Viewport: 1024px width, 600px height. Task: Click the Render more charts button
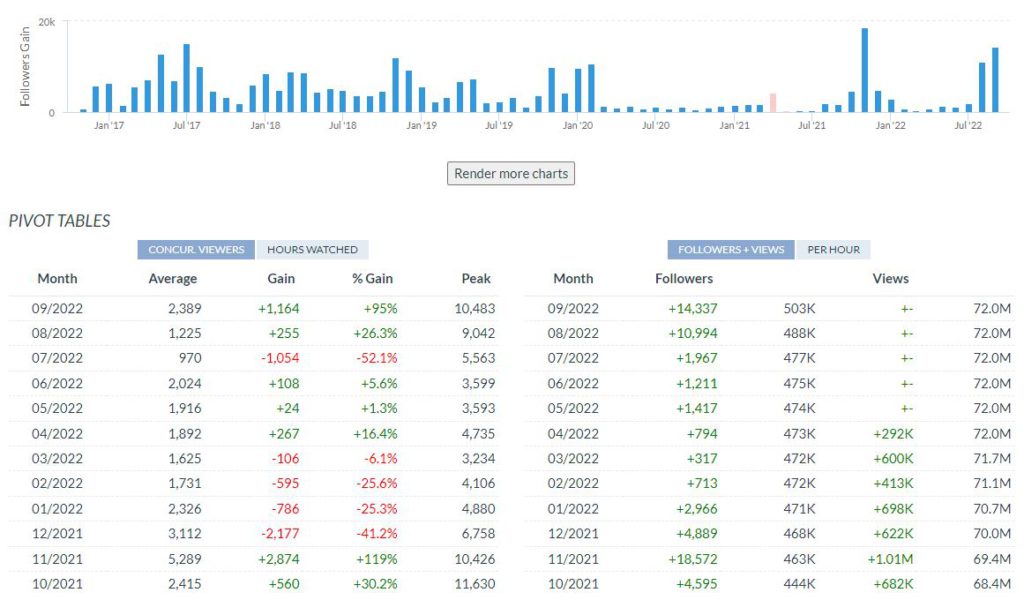click(x=510, y=173)
